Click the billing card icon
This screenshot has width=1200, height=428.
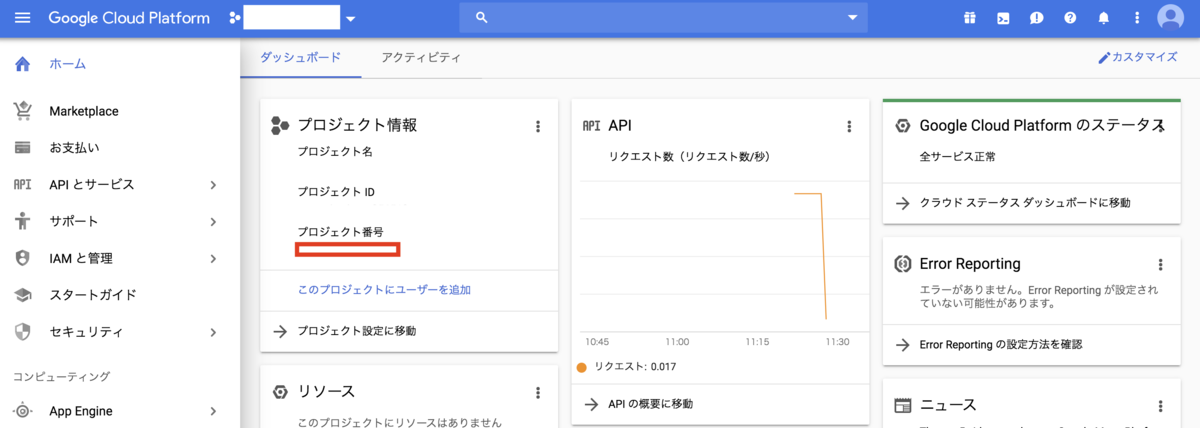point(22,148)
